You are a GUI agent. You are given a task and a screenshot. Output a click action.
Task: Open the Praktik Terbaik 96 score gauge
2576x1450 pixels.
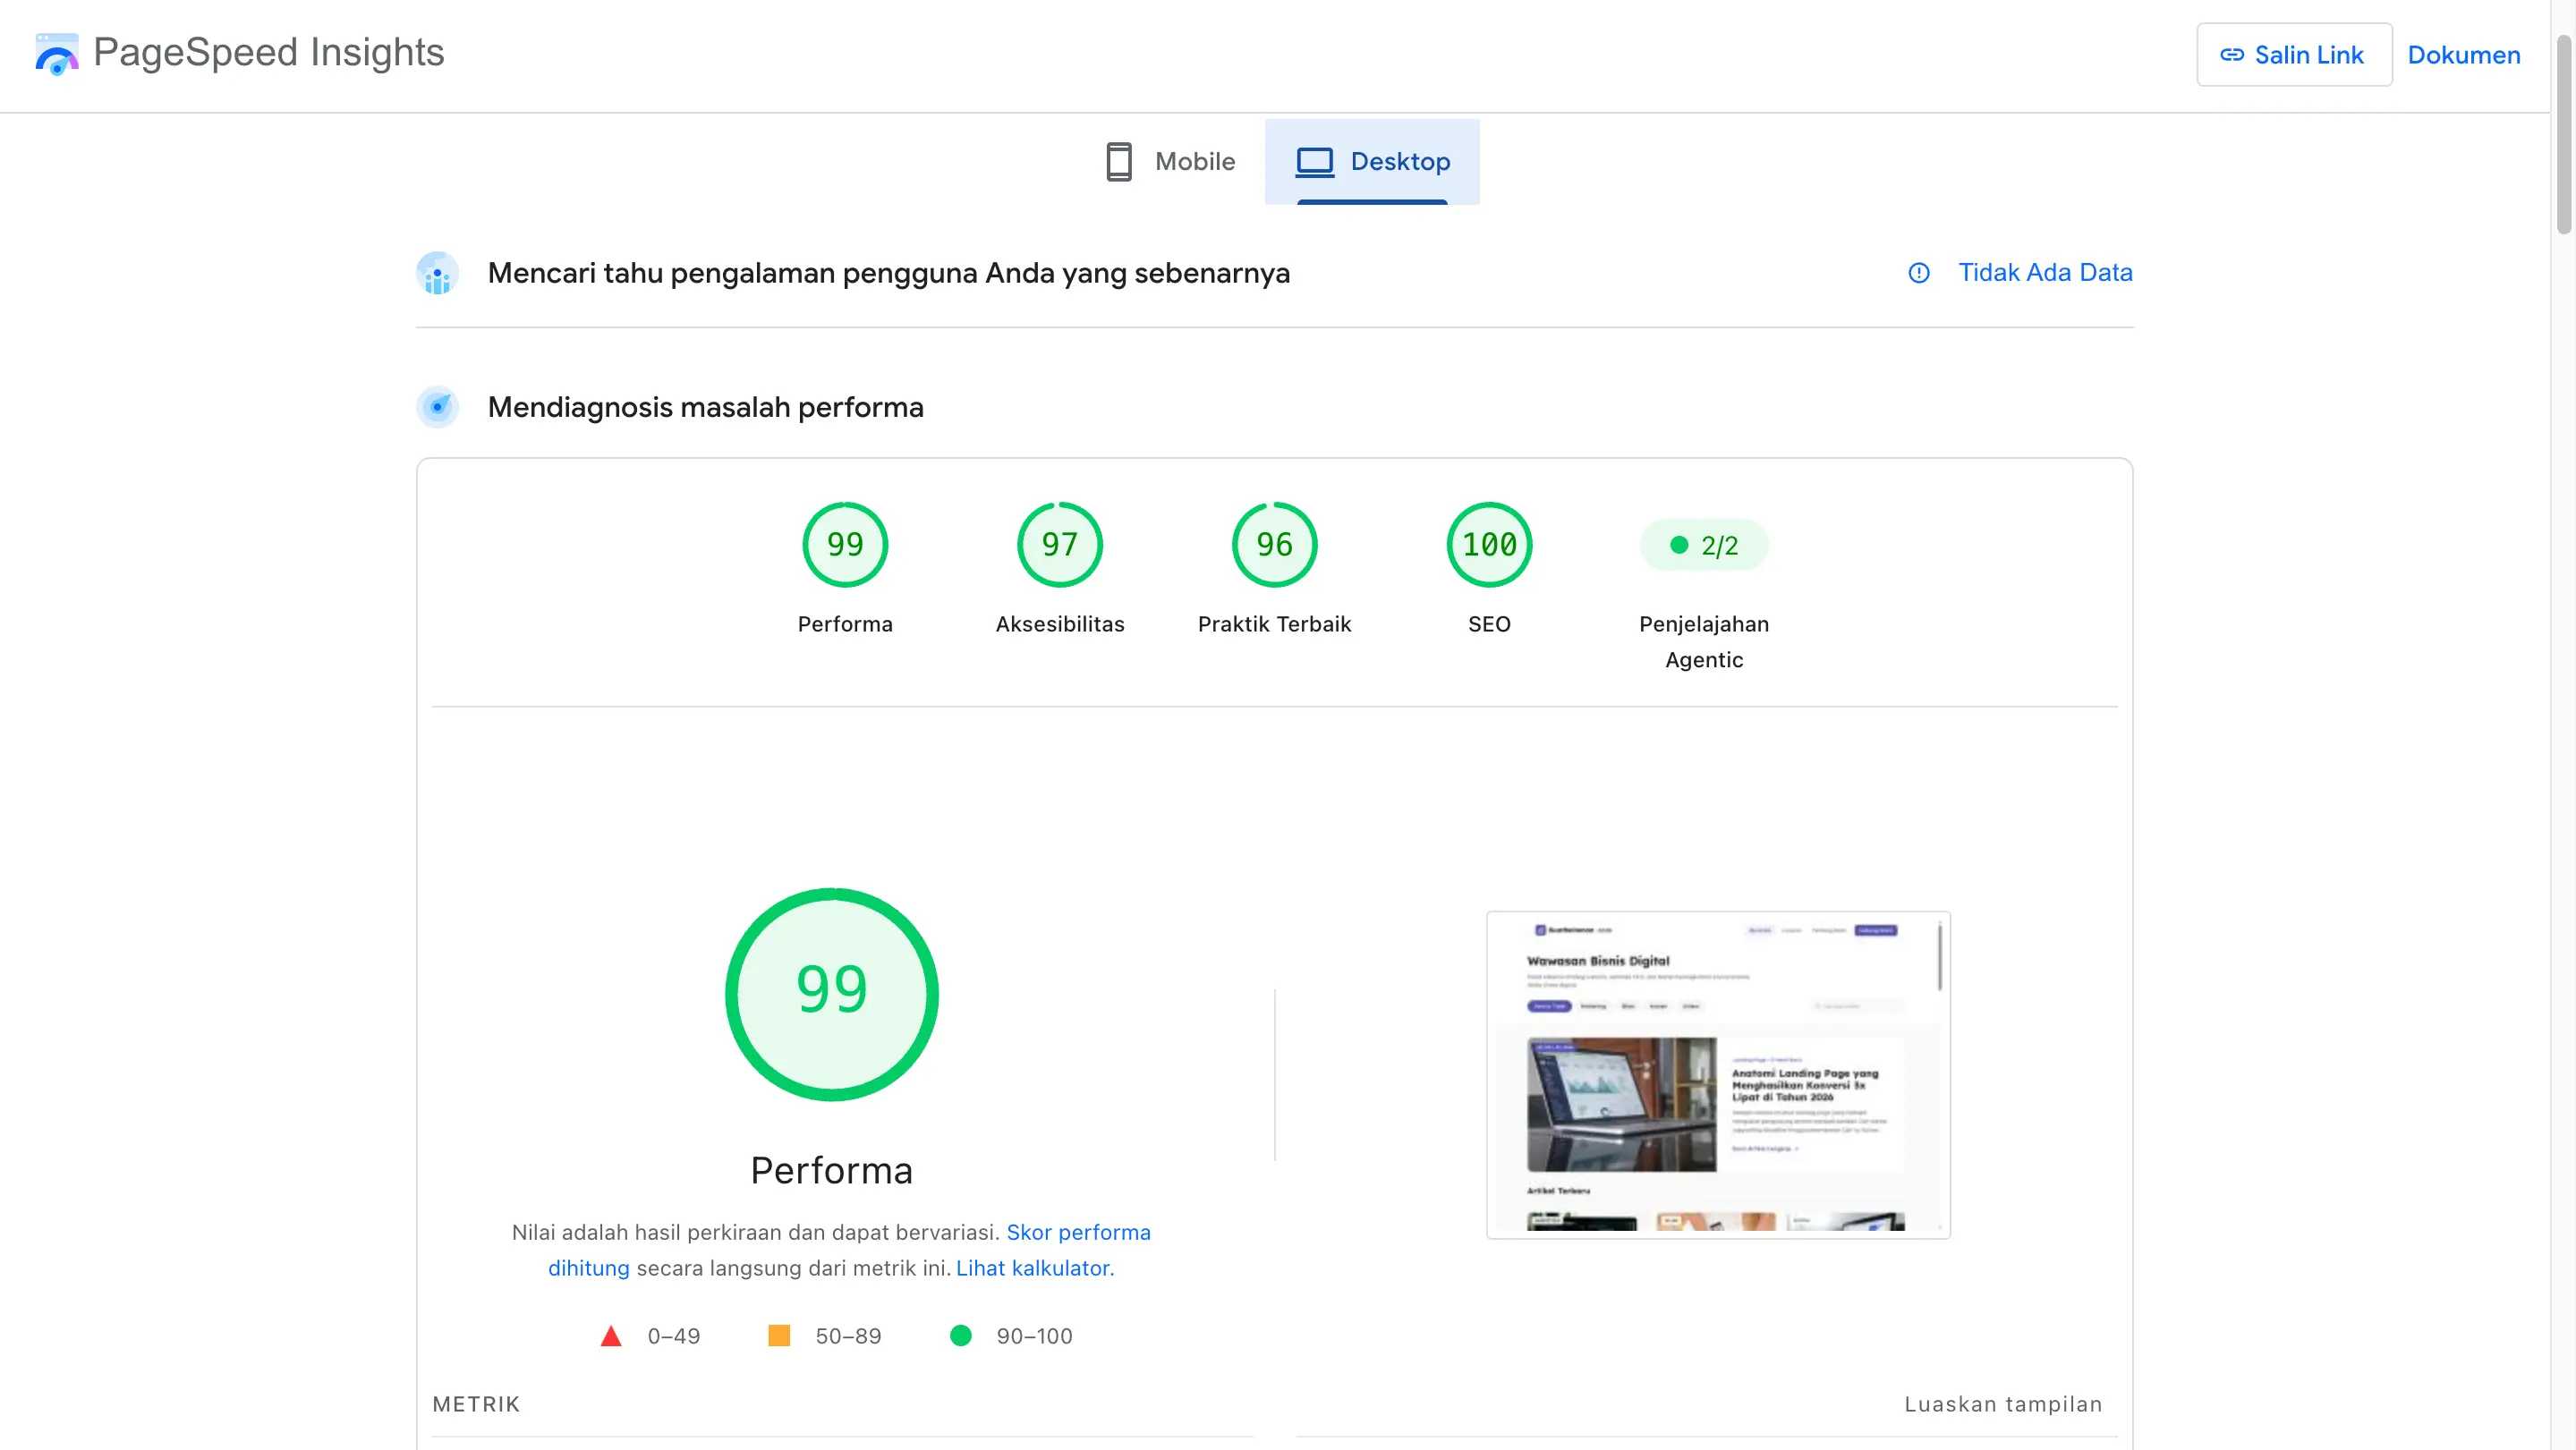pos(1274,545)
